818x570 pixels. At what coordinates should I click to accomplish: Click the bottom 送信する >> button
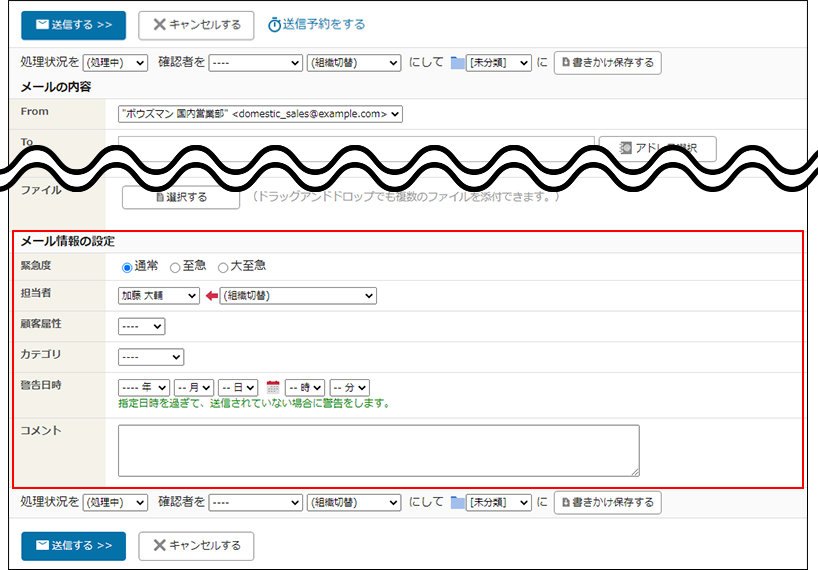tap(74, 546)
